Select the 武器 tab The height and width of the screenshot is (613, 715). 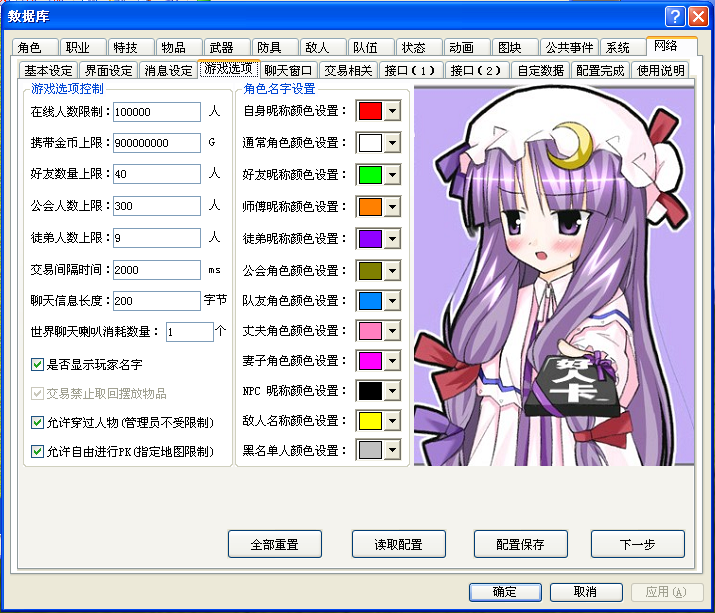[x=227, y=47]
